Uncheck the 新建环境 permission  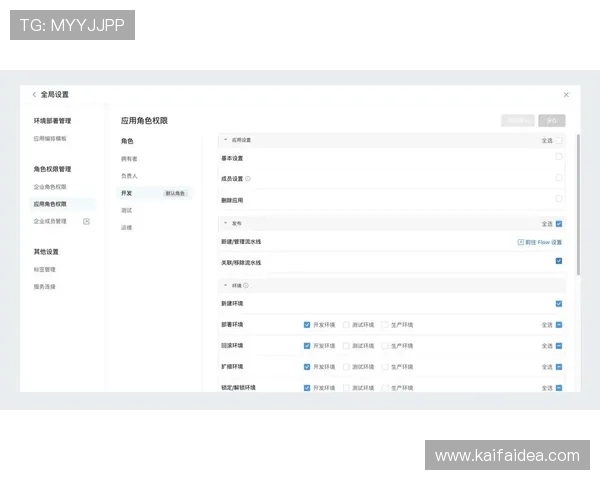click(x=559, y=304)
